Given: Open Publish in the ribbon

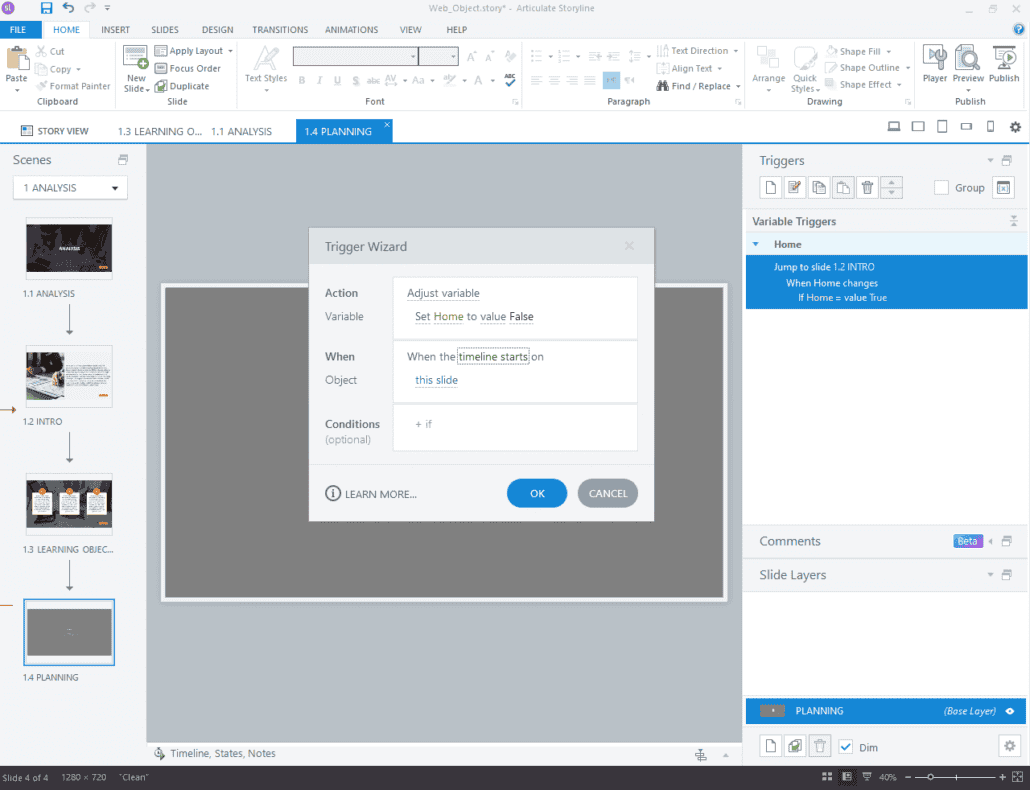Looking at the screenshot, I should [1003, 65].
